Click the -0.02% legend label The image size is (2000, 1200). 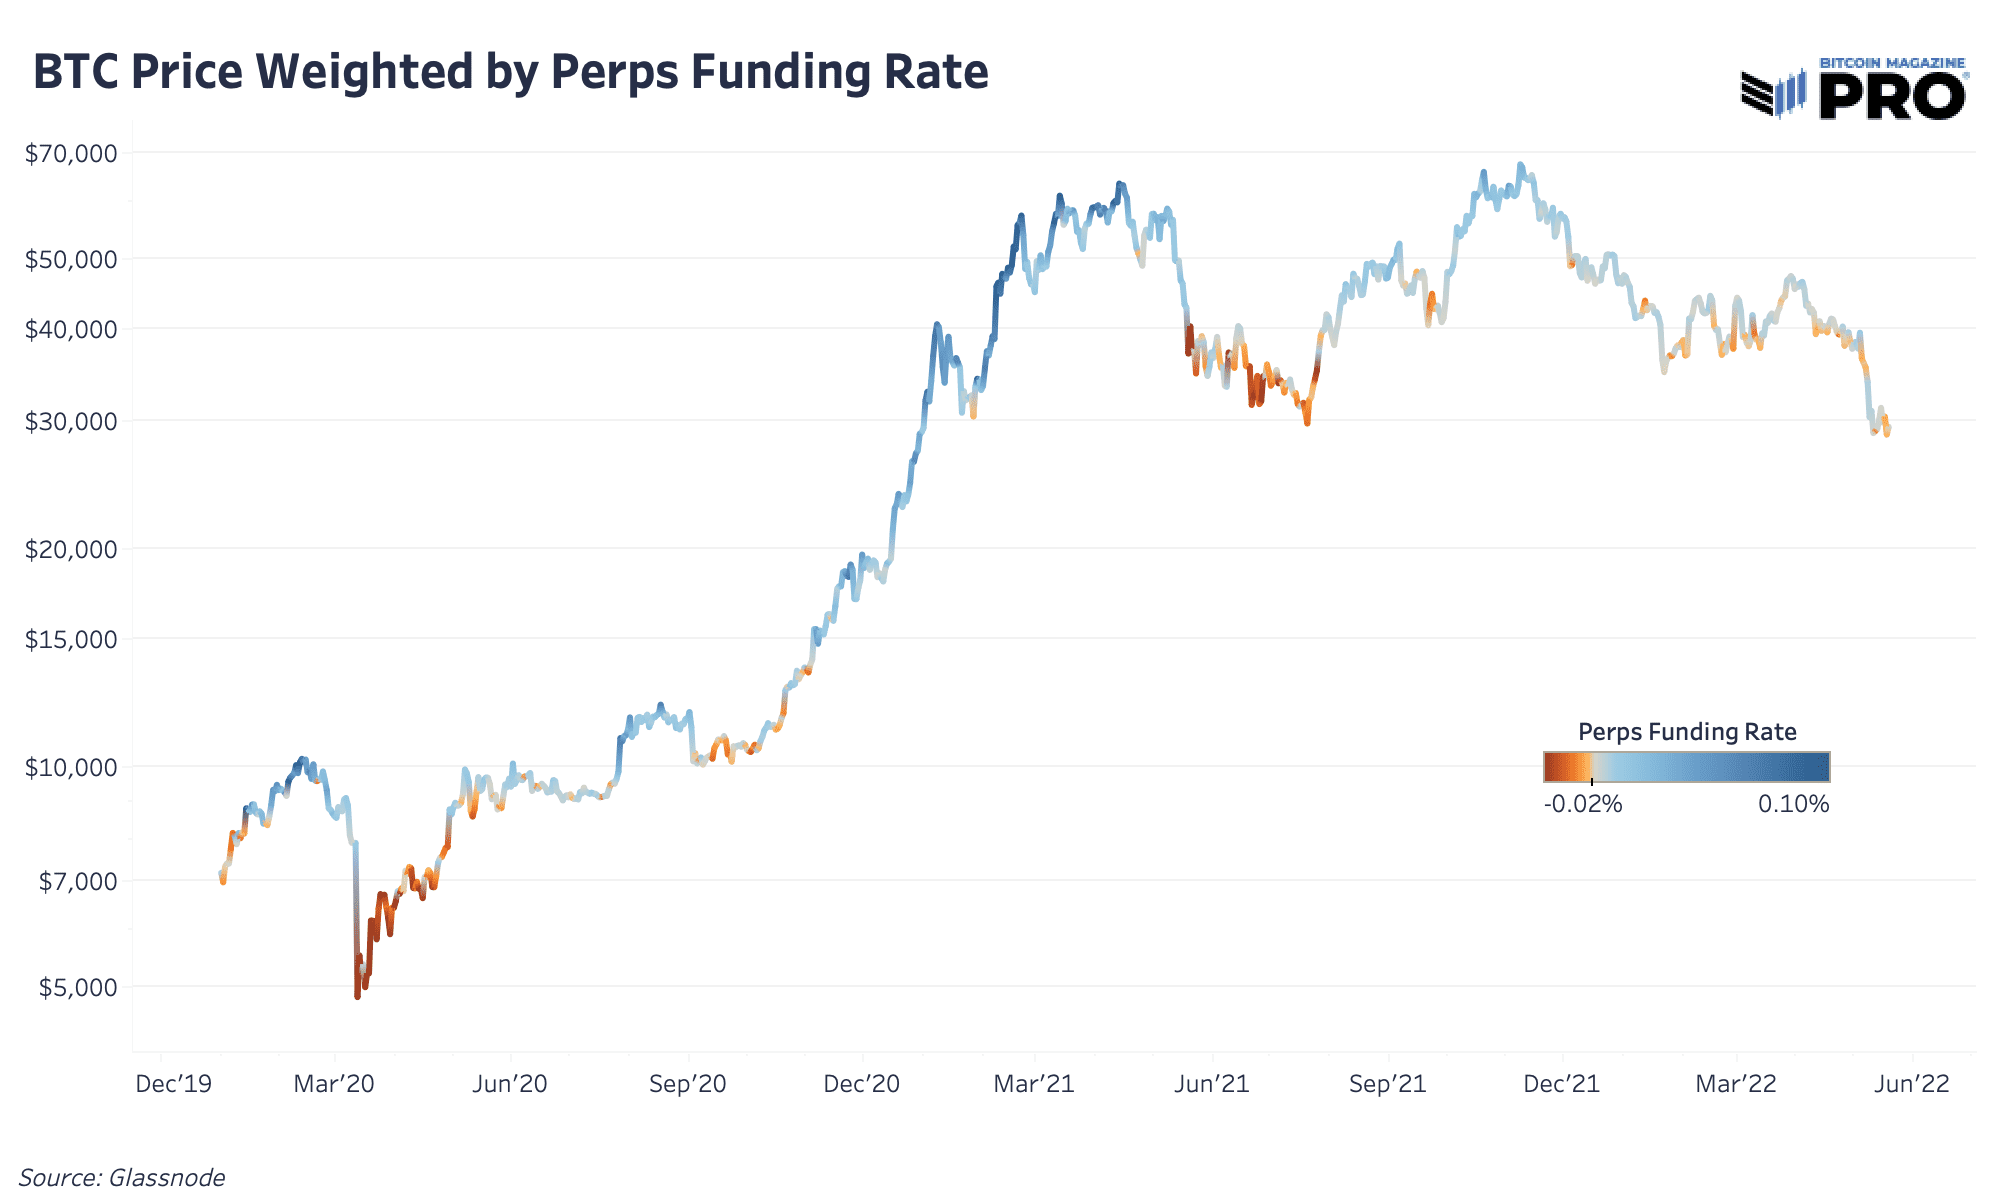click(x=1583, y=804)
